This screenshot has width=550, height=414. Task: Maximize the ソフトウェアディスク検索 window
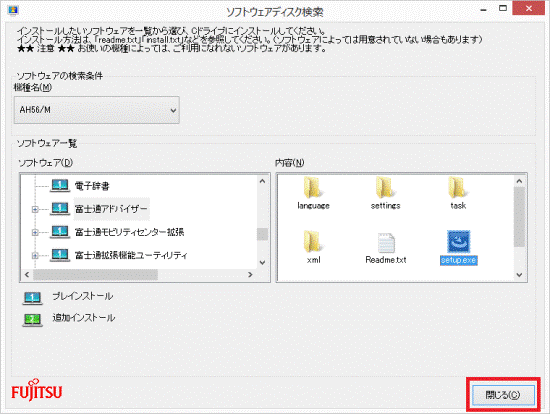pos(503,8)
